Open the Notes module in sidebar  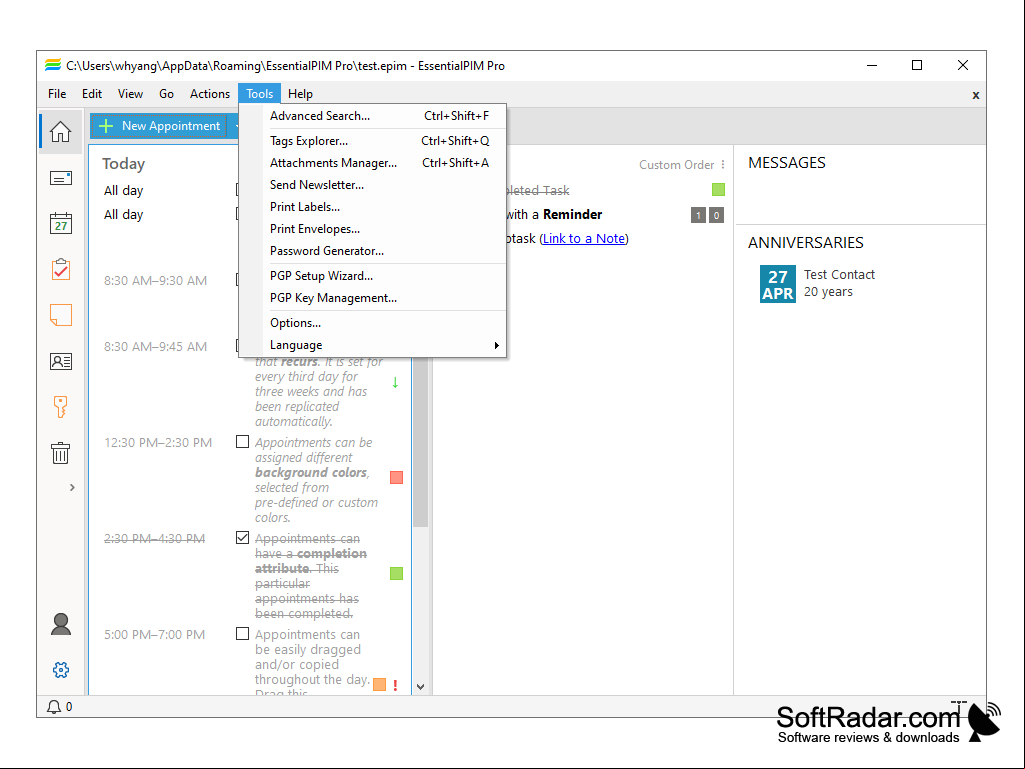click(60, 315)
